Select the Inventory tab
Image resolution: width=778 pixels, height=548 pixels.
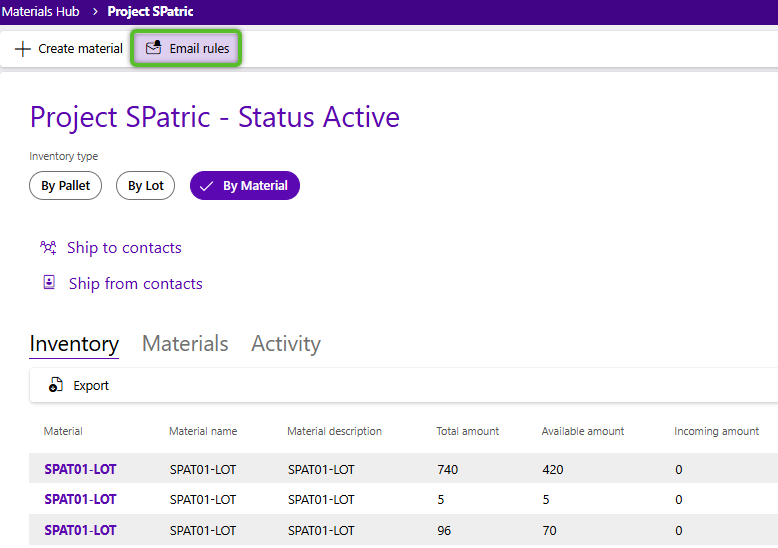[74, 344]
